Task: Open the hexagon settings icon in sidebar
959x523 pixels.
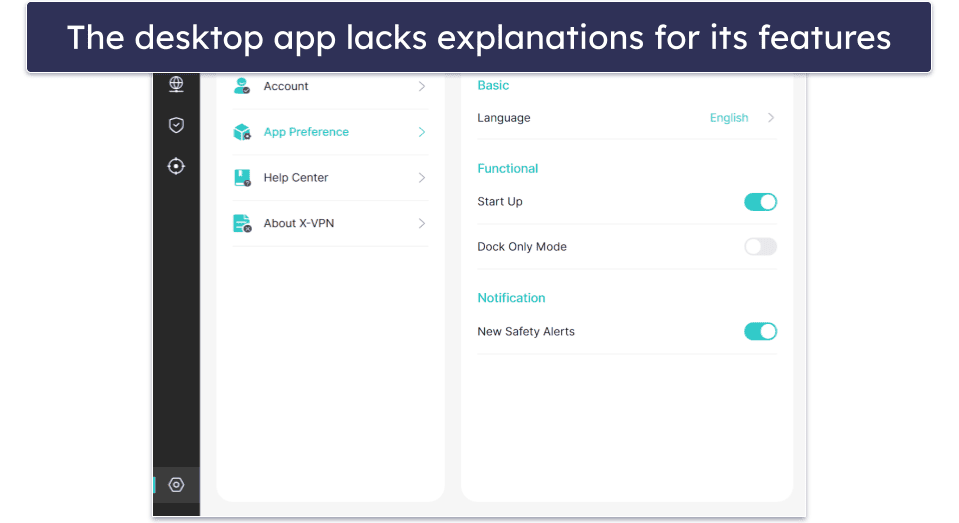Action: pyautogui.click(x=176, y=485)
